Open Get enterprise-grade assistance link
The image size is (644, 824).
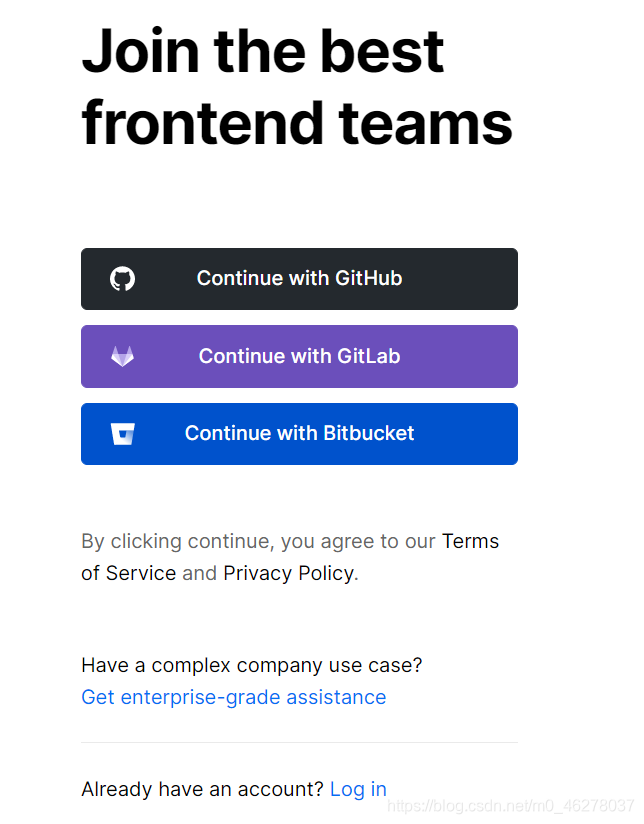click(233, 697)
